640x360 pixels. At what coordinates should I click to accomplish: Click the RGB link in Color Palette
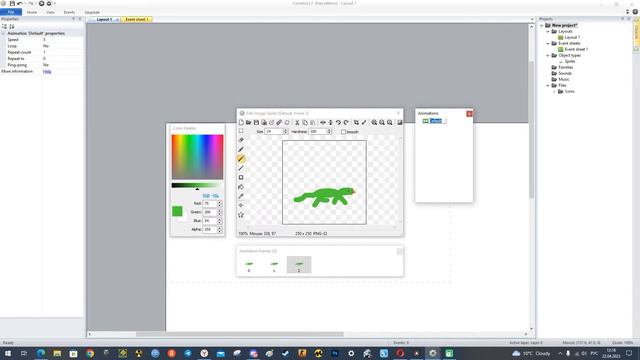point(206,196)
